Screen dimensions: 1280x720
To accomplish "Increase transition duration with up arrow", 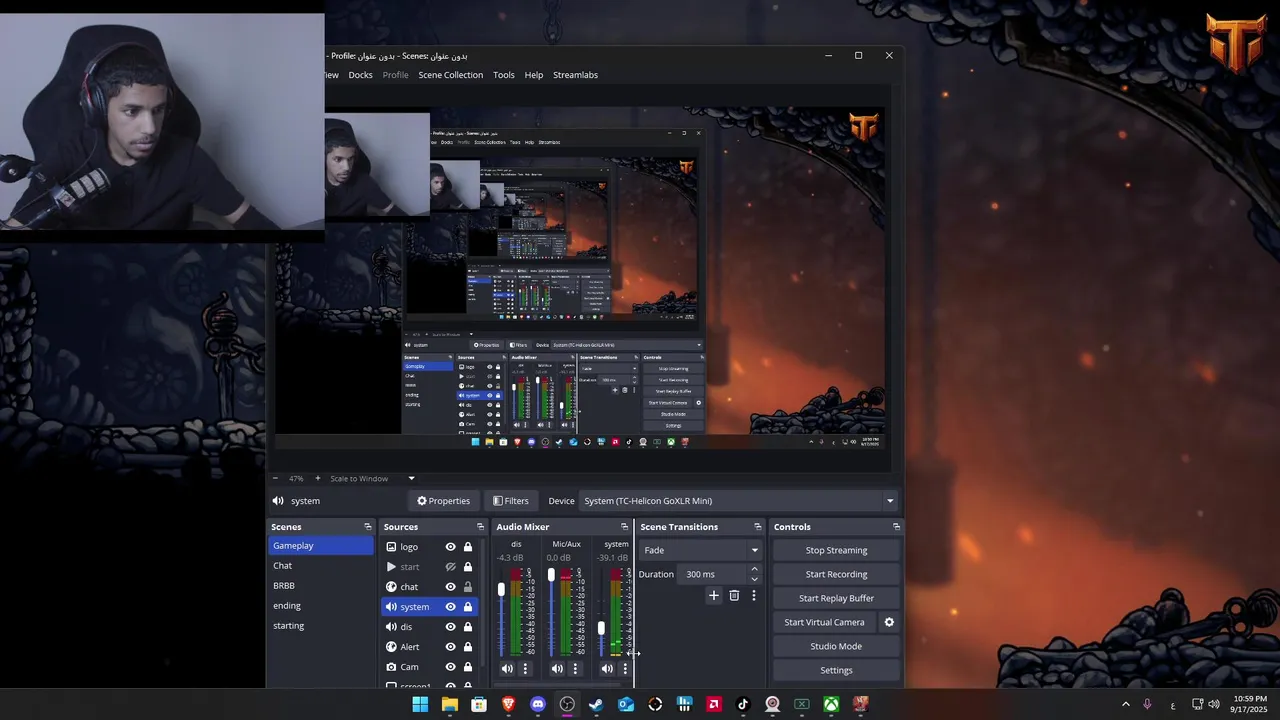I will pos(754,569).
